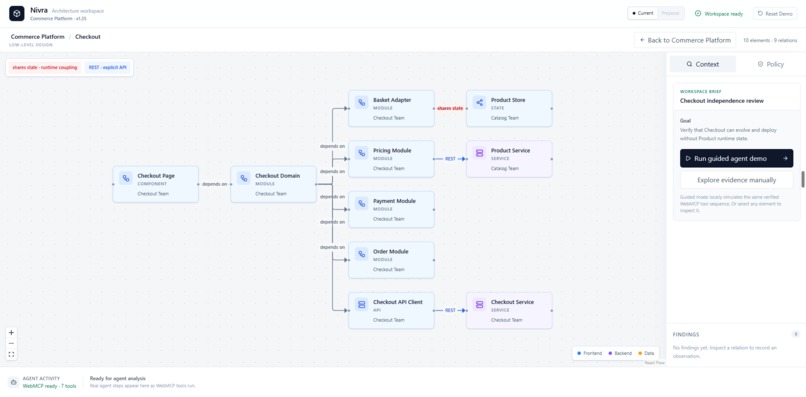806x397 pixels.
Task: Click the Backend legend entry
Action: click(x=620, y=353)
